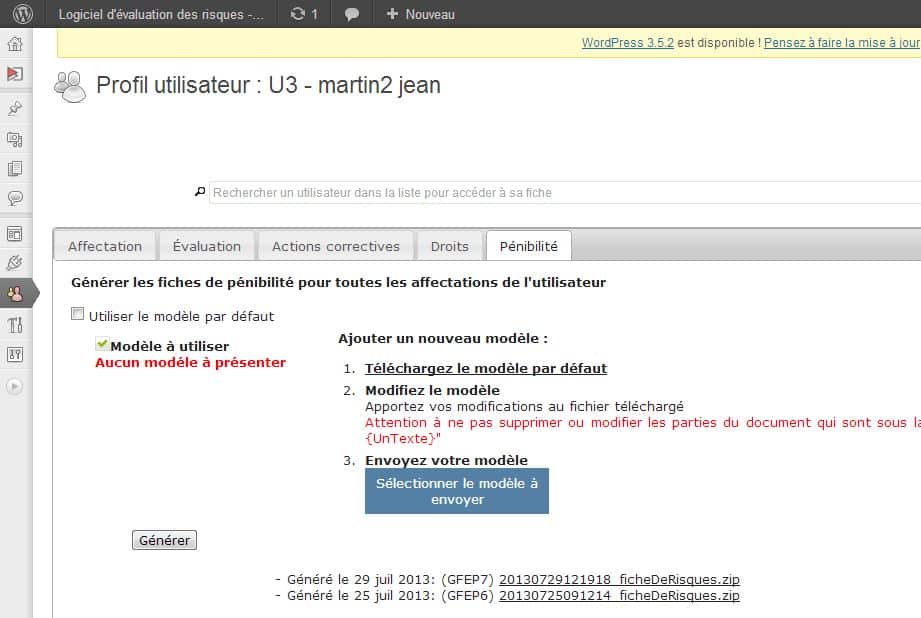The image size is (921, 618).
Task: Click the updates icon in admin bar
Action: pos(303,14)
